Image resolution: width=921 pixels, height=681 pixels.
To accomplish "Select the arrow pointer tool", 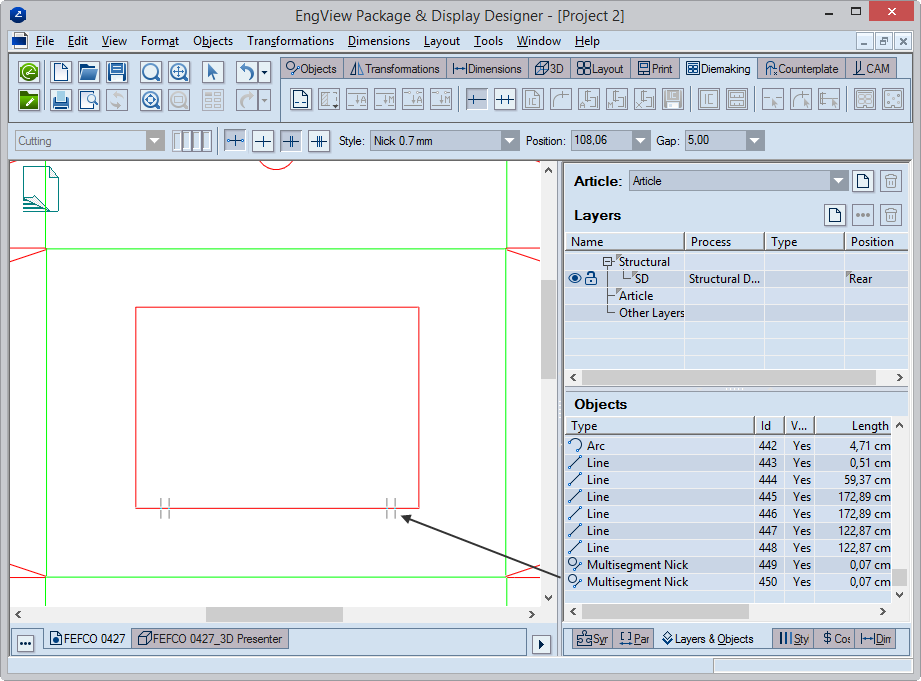I will point(212,72).
